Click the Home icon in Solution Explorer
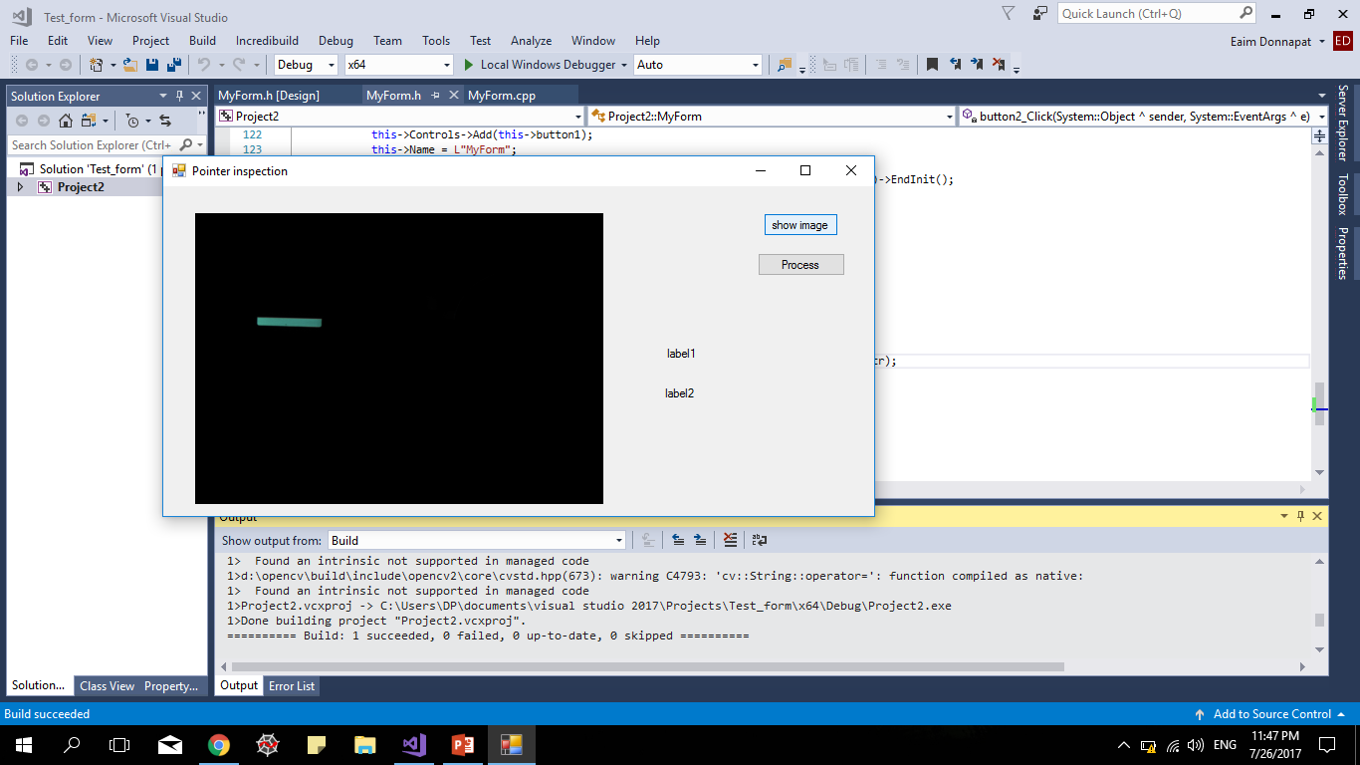 pos(66,121)
